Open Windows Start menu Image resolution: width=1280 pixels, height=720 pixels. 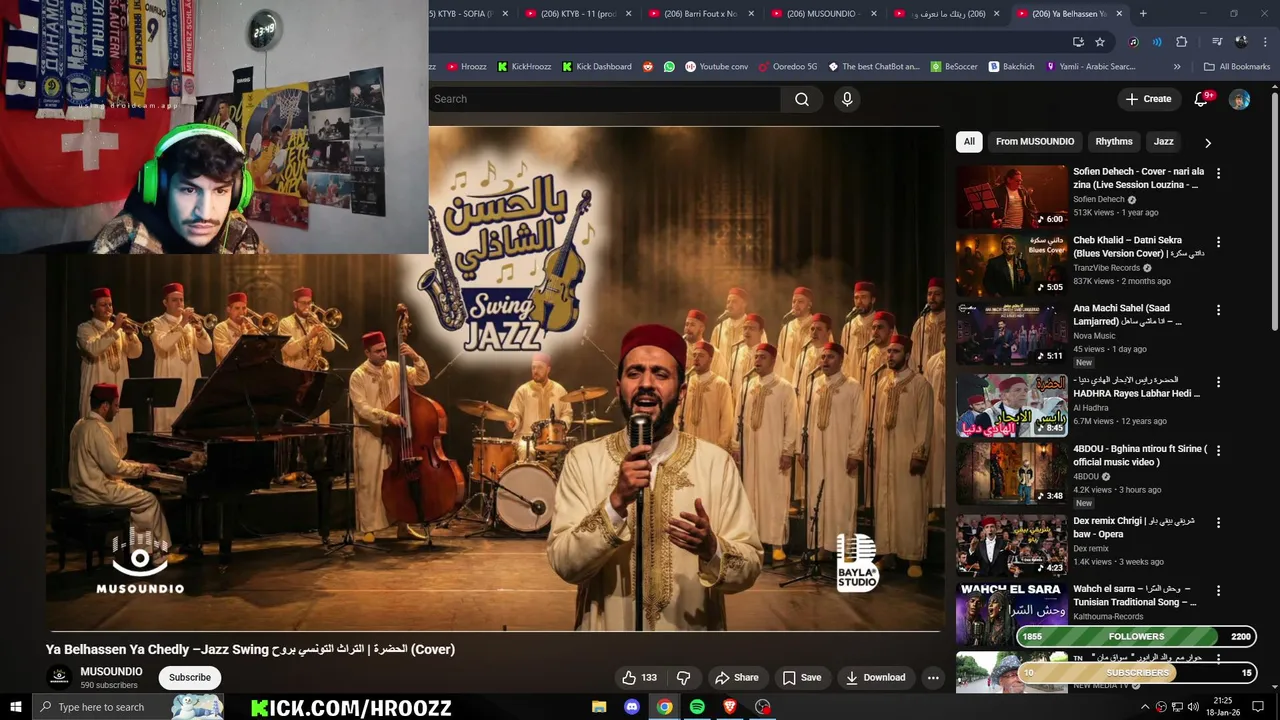[16, 707]
